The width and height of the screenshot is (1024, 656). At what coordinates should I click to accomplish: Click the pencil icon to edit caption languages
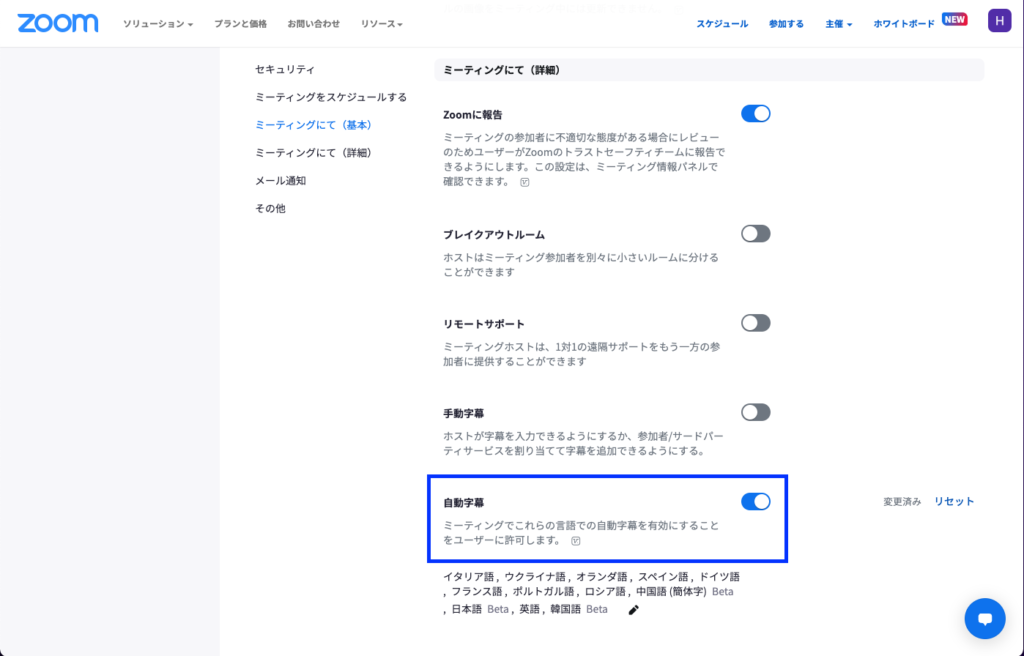tap(633, 610)
